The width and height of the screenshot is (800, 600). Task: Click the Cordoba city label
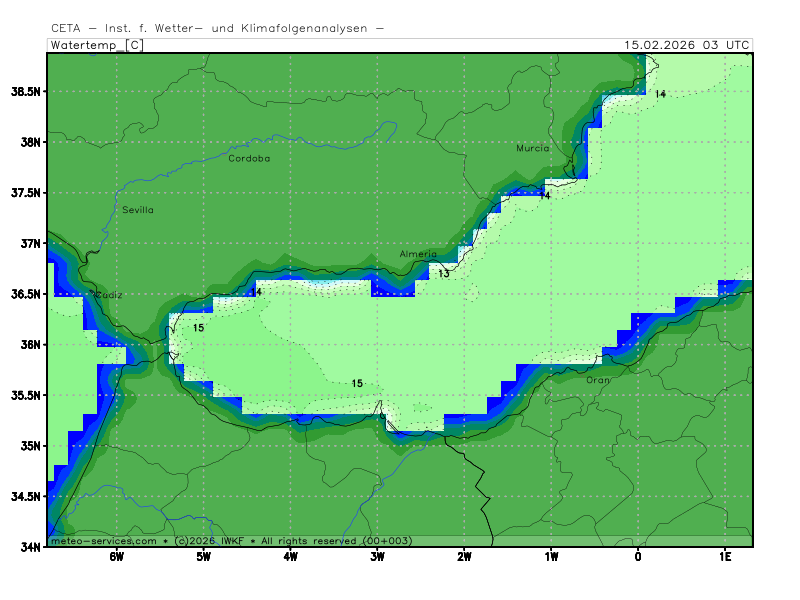point(249,158)
